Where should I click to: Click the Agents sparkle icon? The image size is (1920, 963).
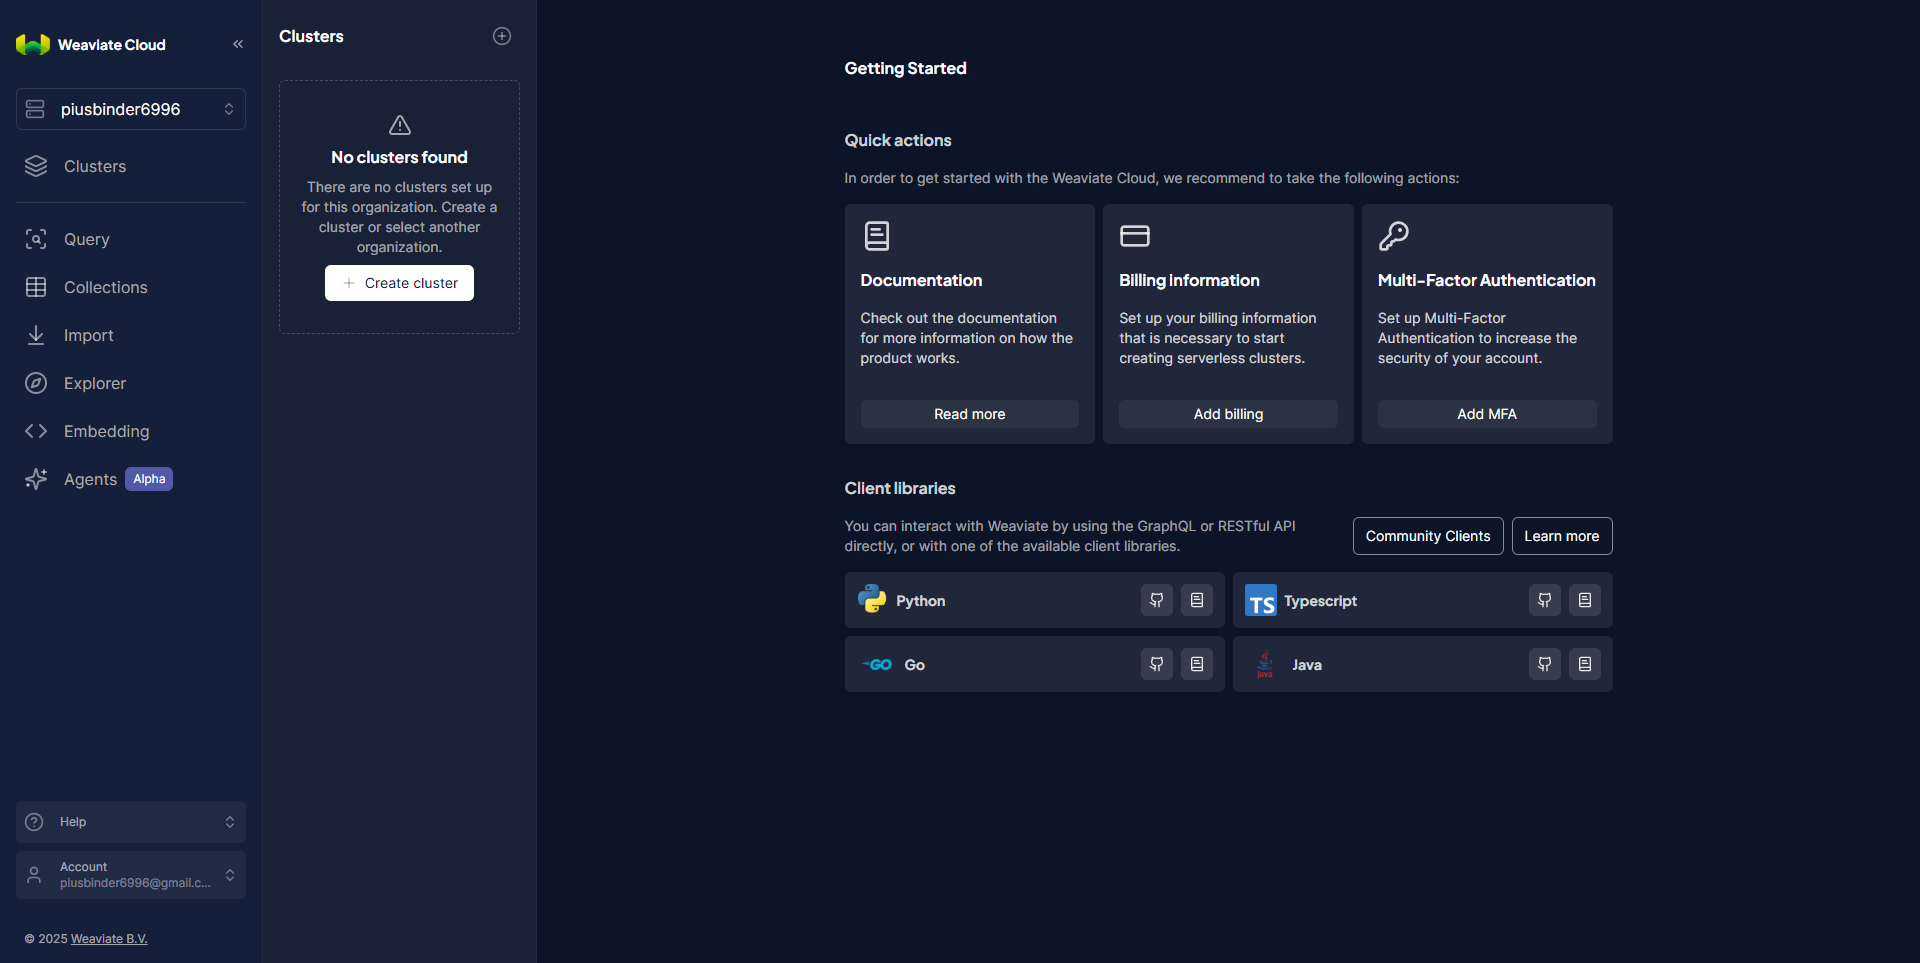point(36,479)
